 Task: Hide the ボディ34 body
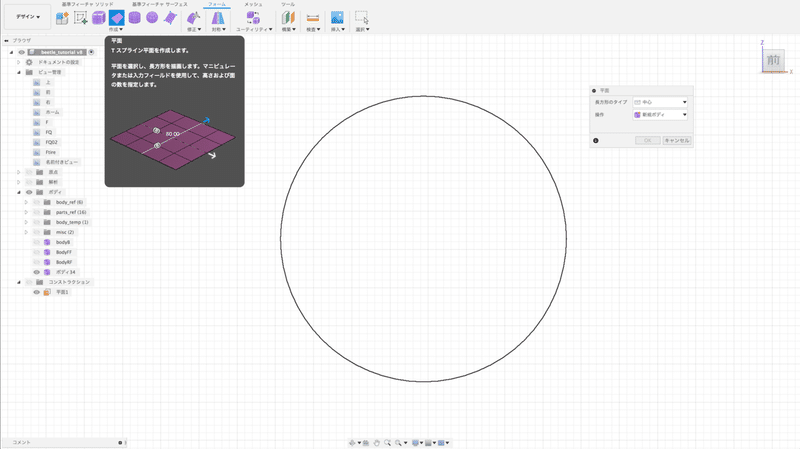pos(37,272)
